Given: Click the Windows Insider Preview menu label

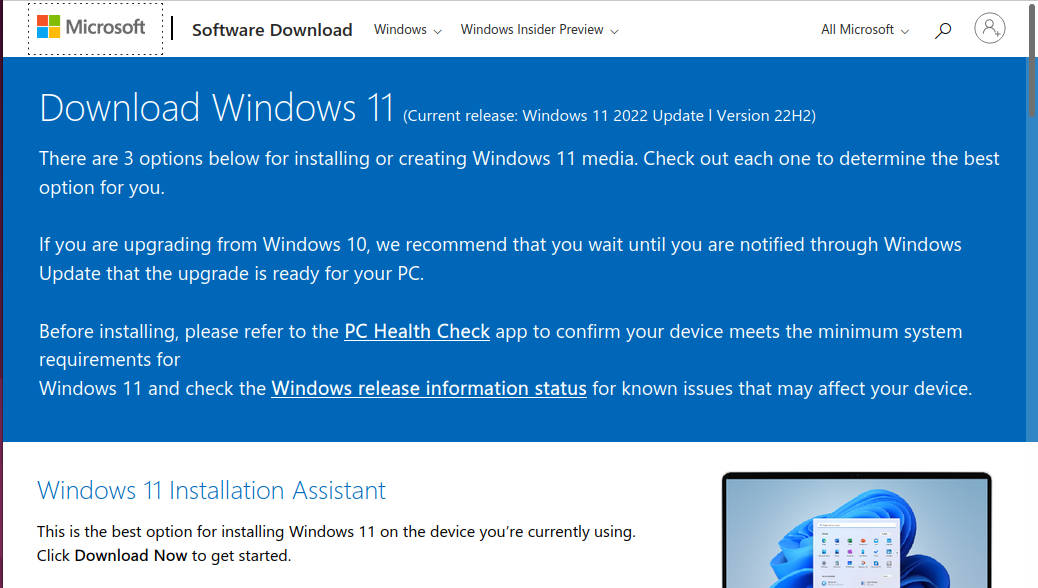Looking at the screenshot, I should [x=532, y=30].
